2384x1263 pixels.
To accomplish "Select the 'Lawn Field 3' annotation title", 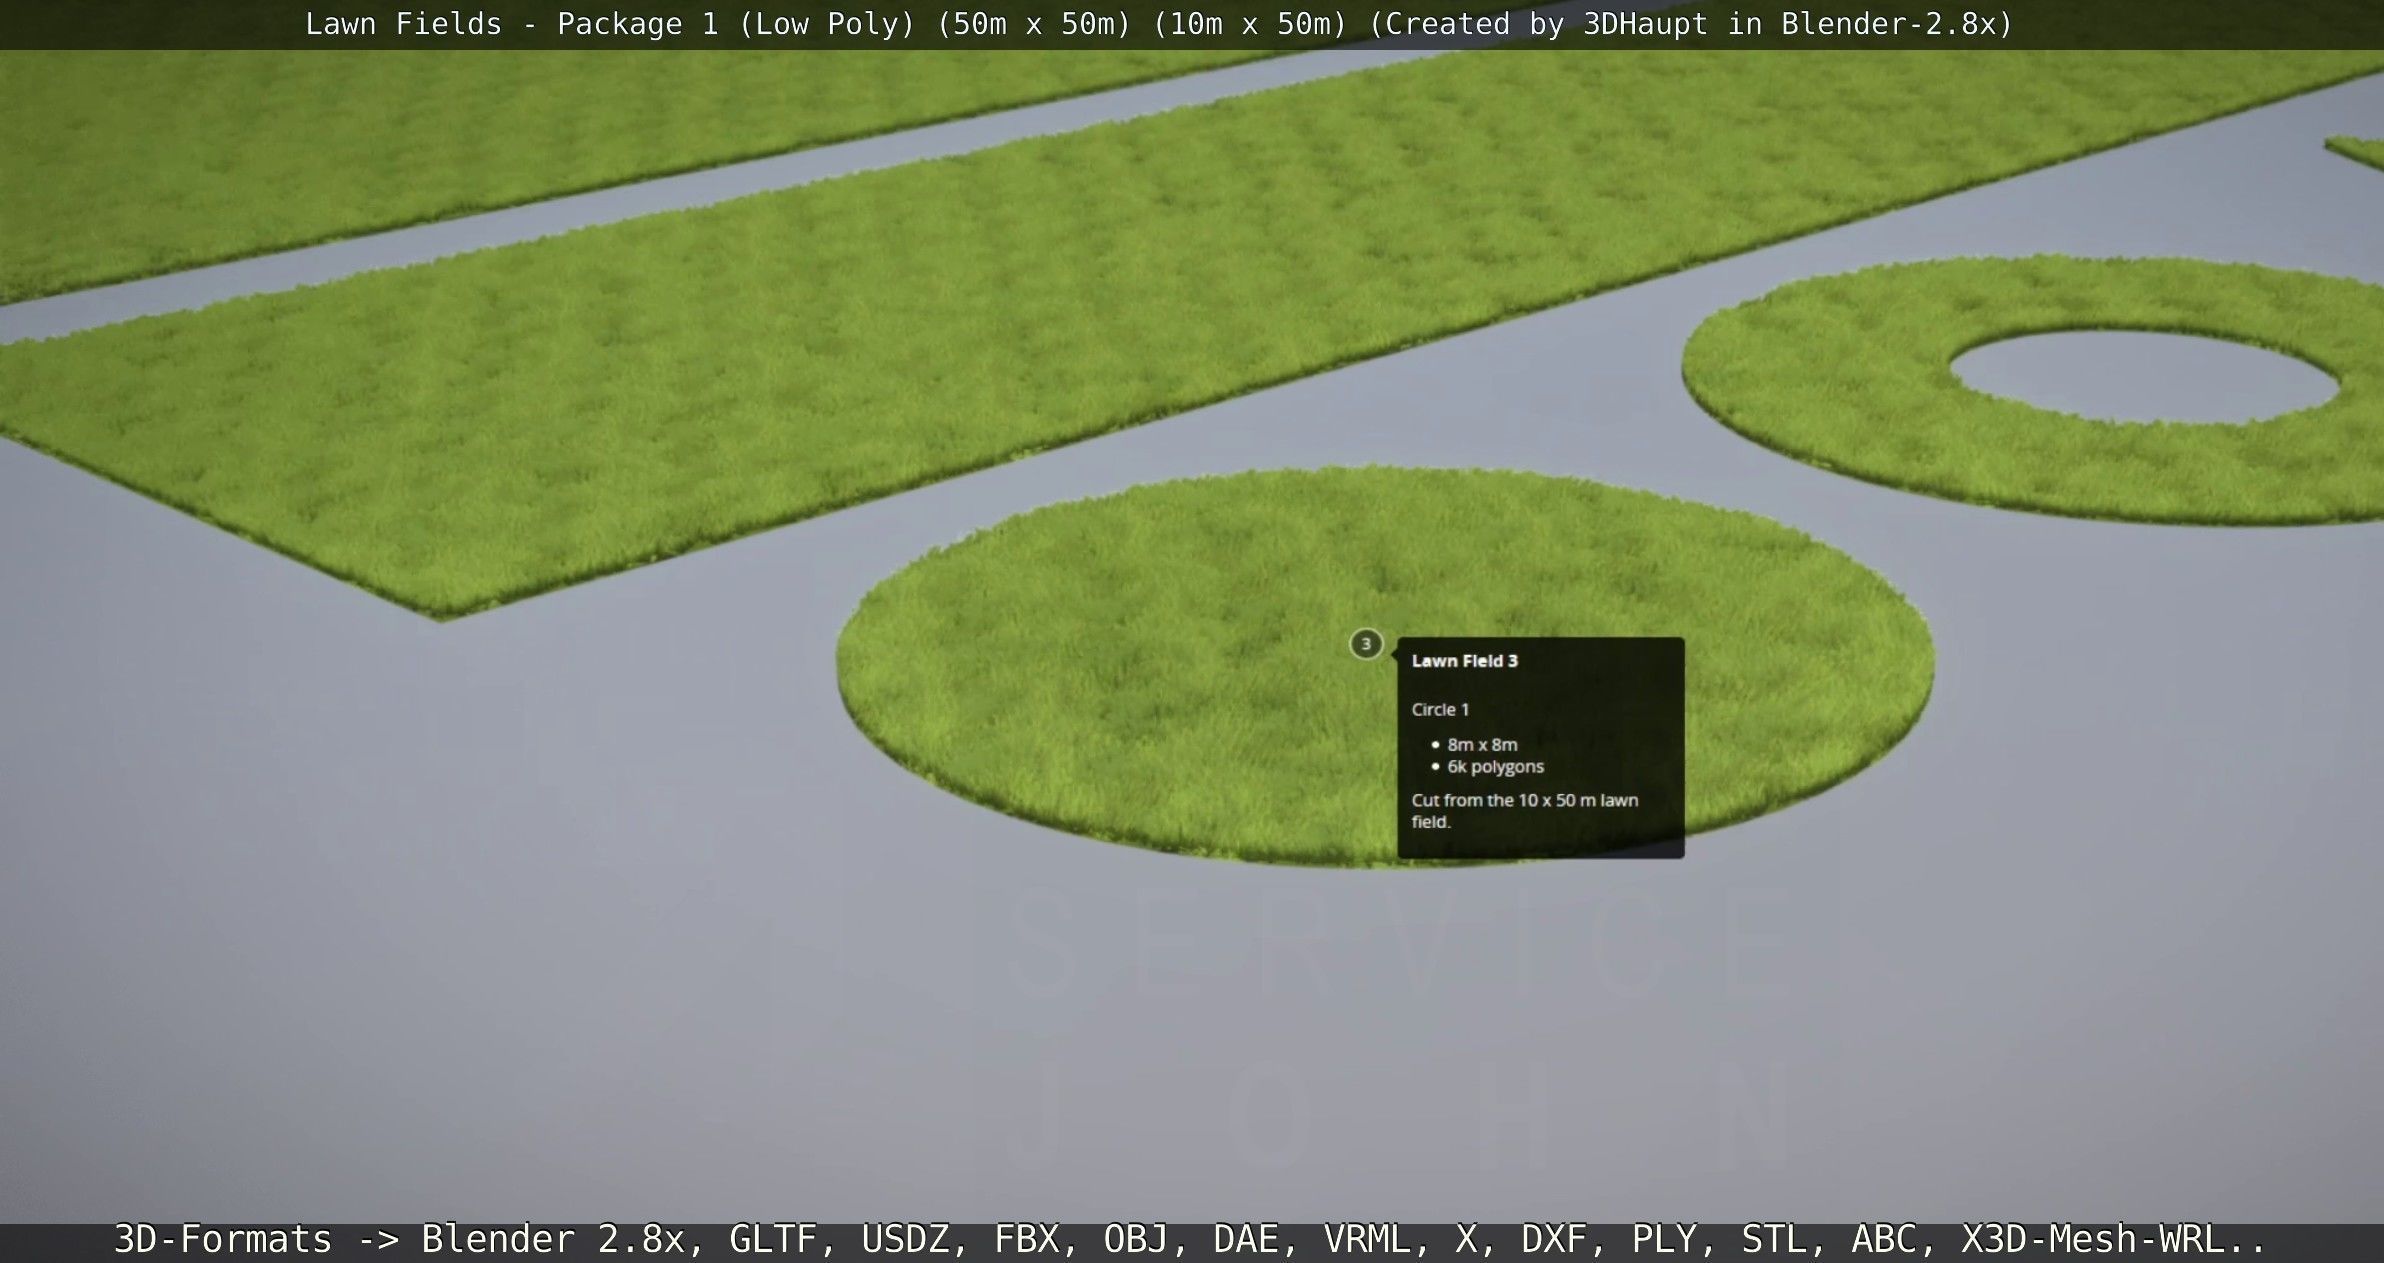I will [x=1464, y=661].
